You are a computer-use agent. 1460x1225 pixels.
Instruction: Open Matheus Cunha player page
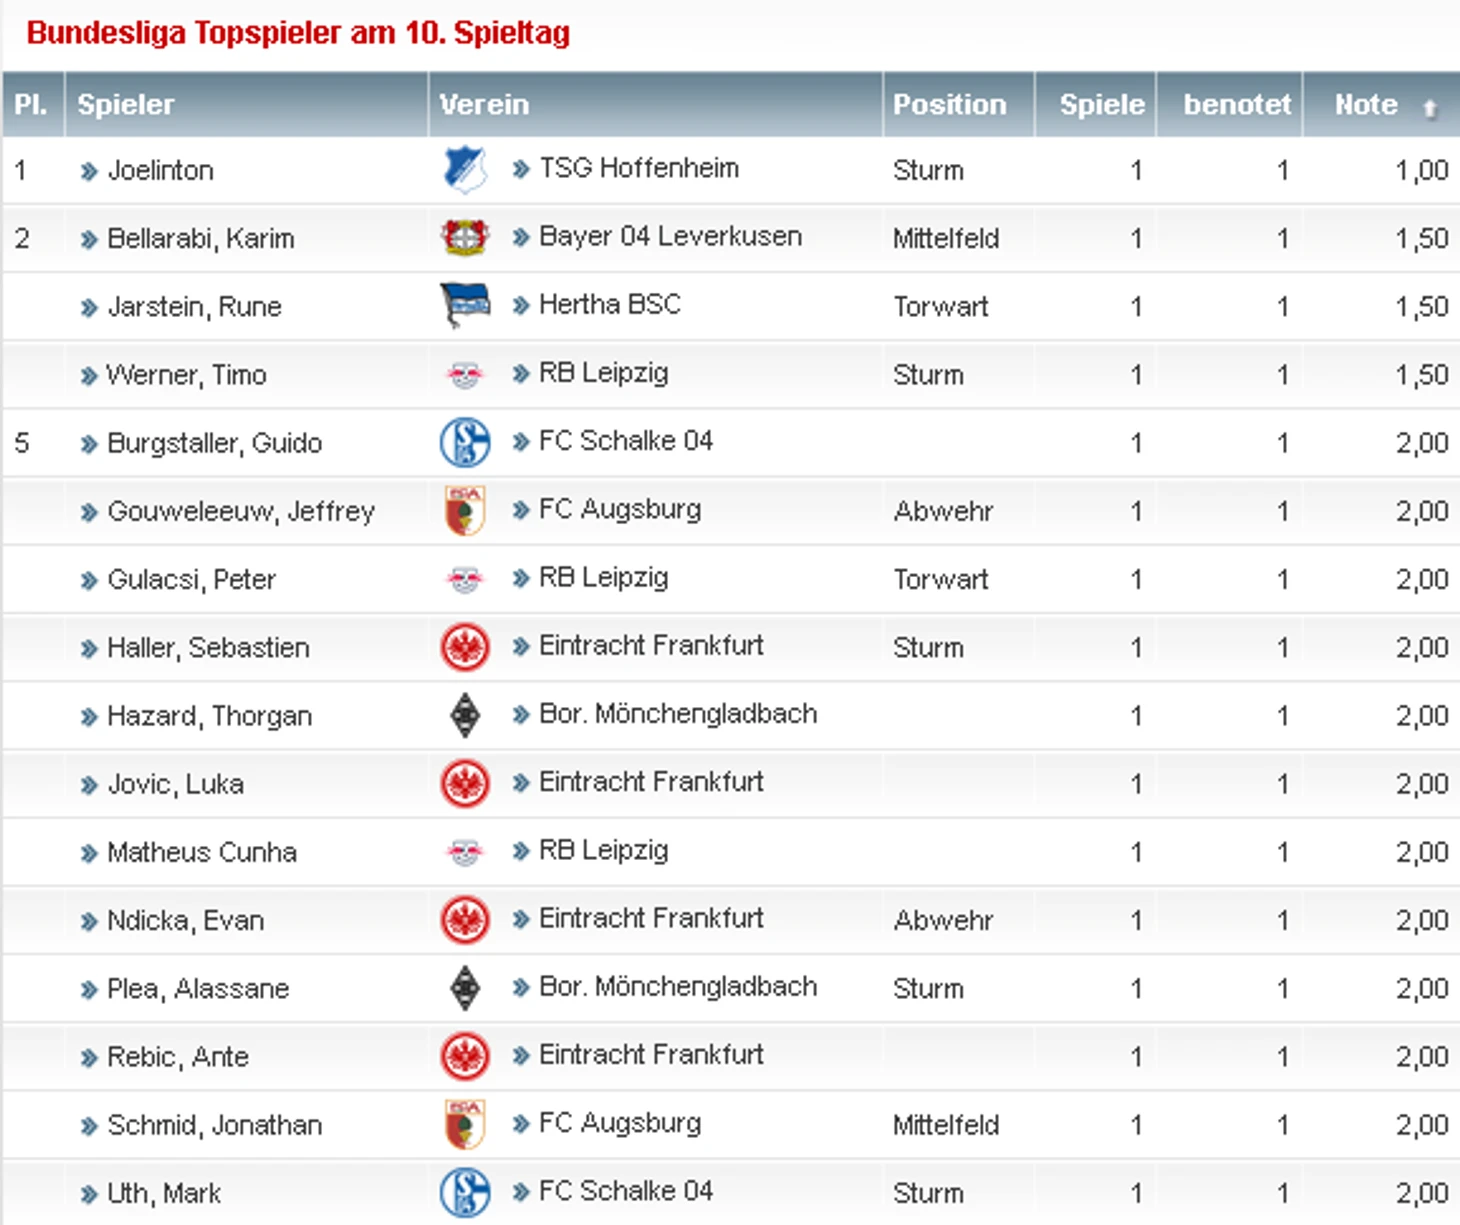202,852
